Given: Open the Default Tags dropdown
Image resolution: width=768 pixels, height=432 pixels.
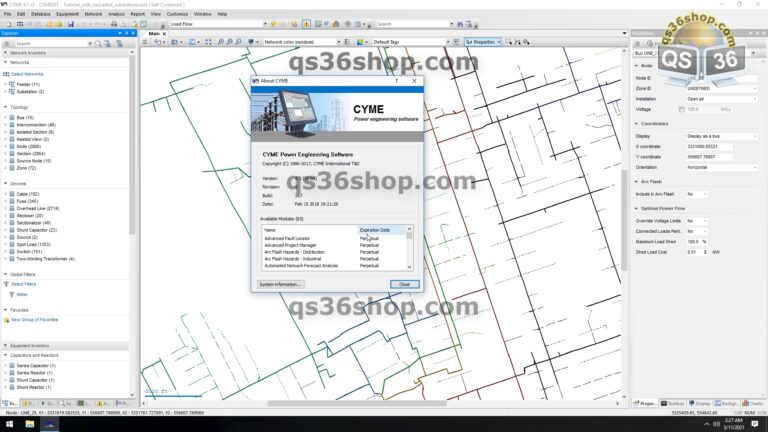Looking at the screenshot, I should coord(447,42).
